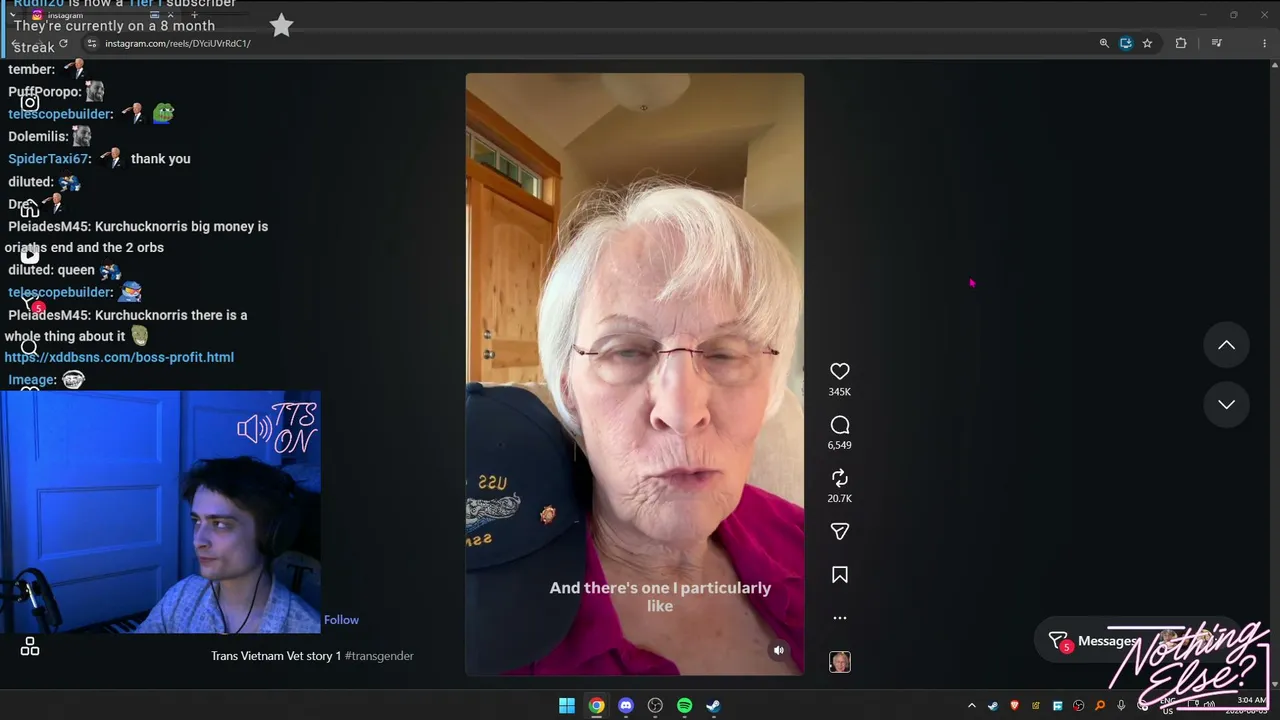The width and height of the screenshot is (1280, 720).
Task: Click the SpiderTaxi67 username in chat
Action: (49, 159)
